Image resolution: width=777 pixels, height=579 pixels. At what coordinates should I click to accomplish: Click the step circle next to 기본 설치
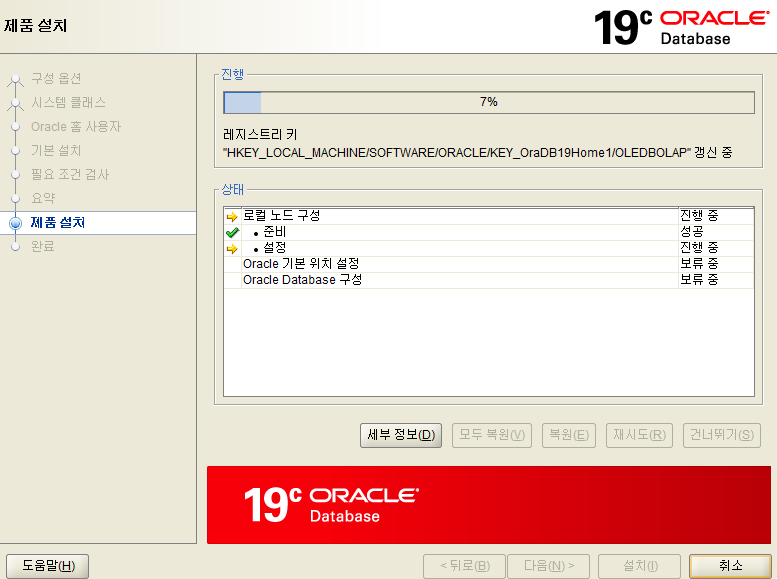point(16,151)
